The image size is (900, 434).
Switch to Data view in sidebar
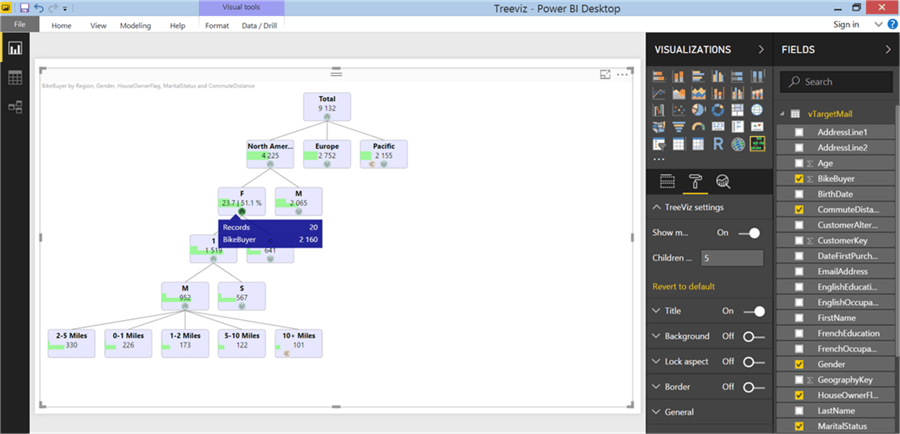pos(15,78)
